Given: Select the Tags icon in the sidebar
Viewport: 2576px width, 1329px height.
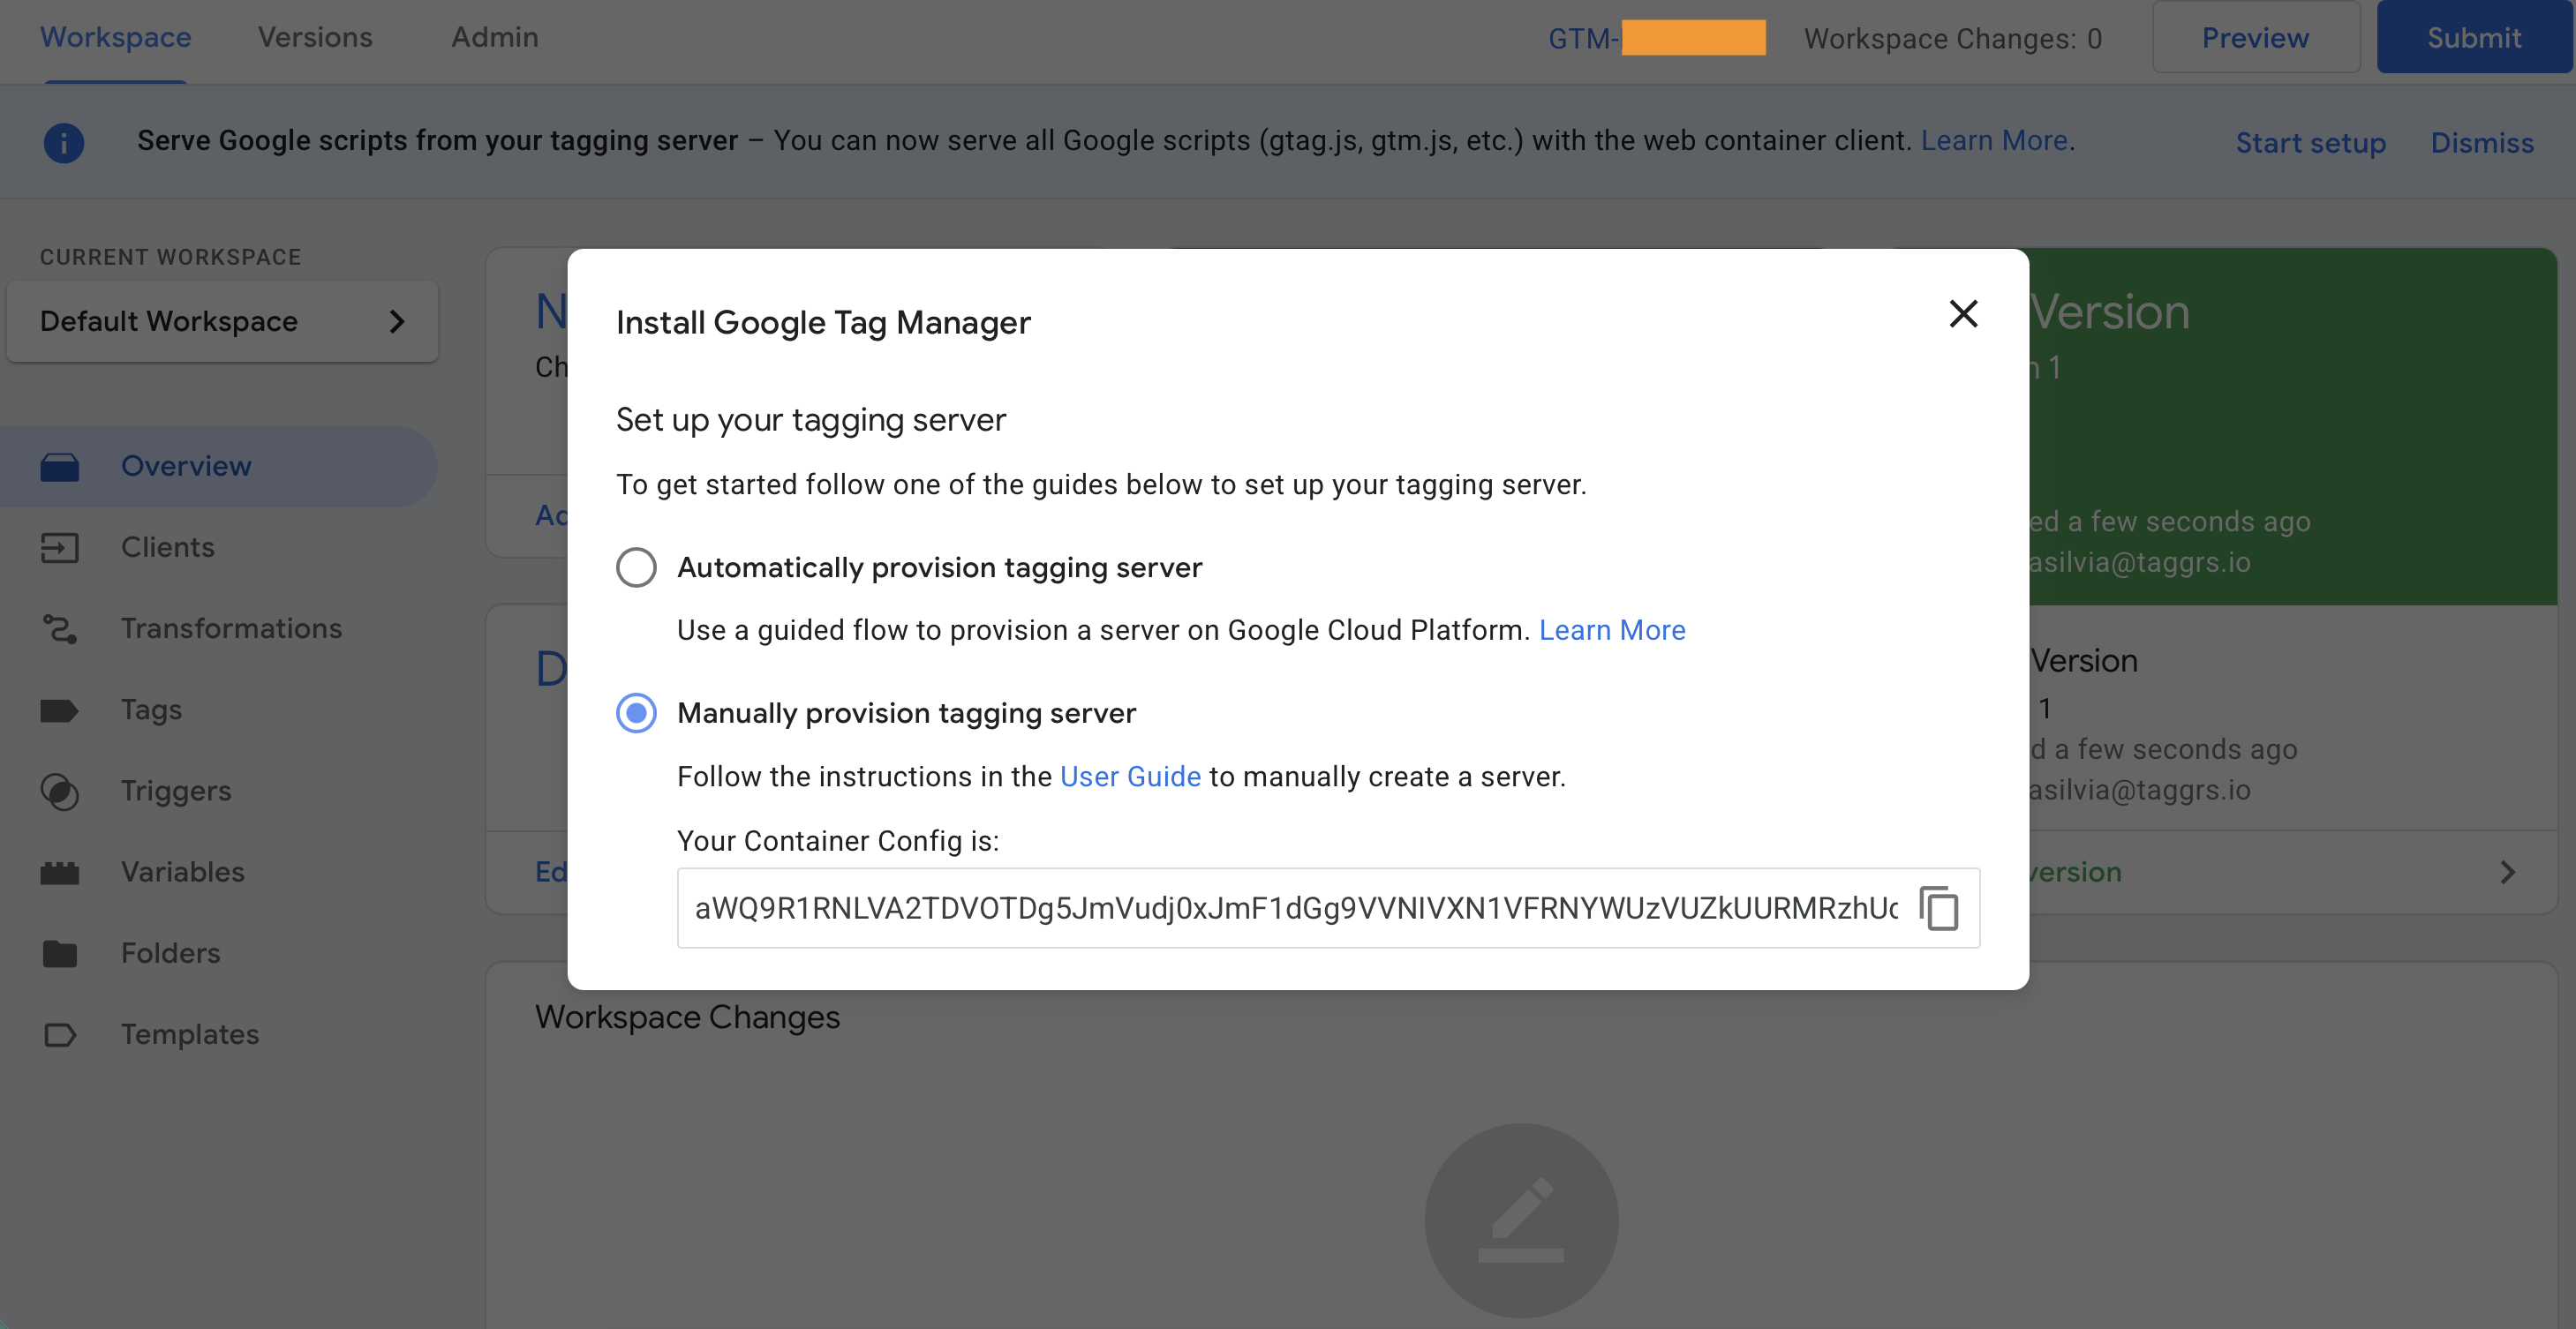Looking at the screenshot, I should tap(60, 710).
